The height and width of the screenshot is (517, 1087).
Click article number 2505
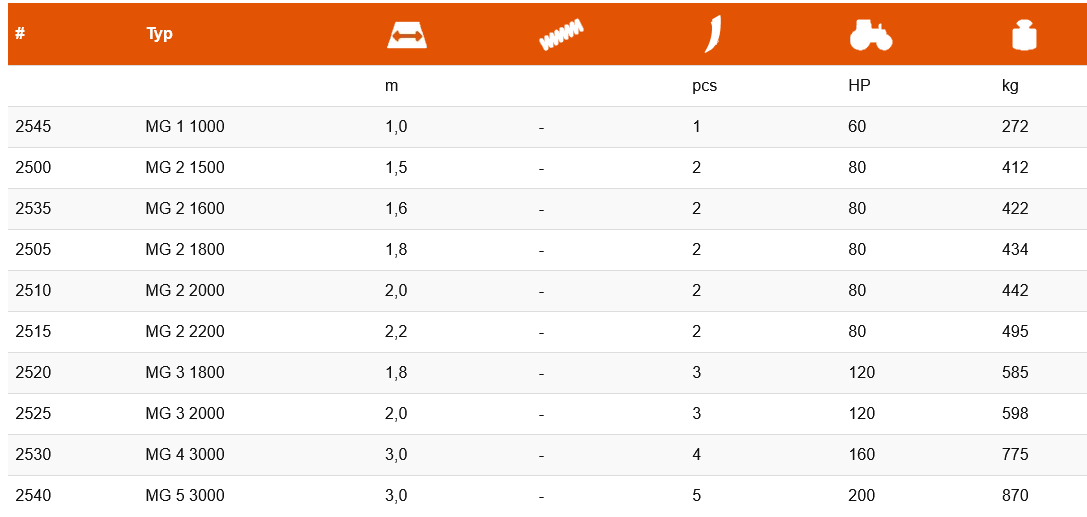(33, 250)
